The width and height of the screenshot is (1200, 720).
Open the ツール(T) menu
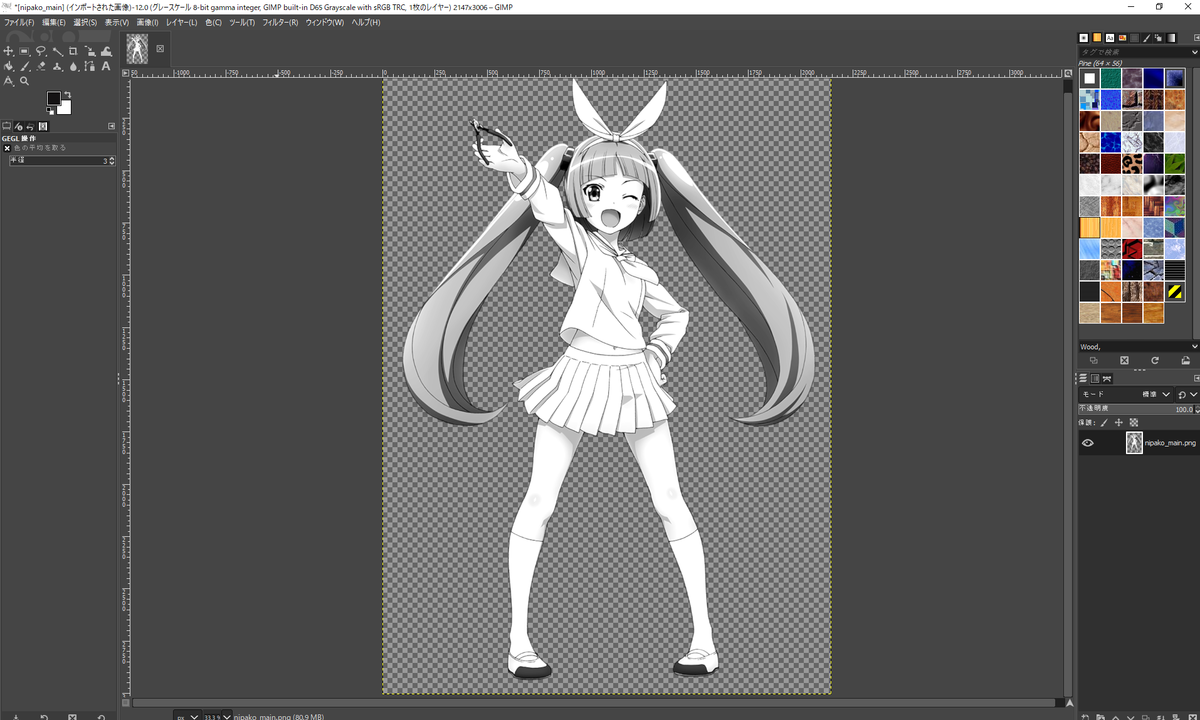click(x=242, y=22)
